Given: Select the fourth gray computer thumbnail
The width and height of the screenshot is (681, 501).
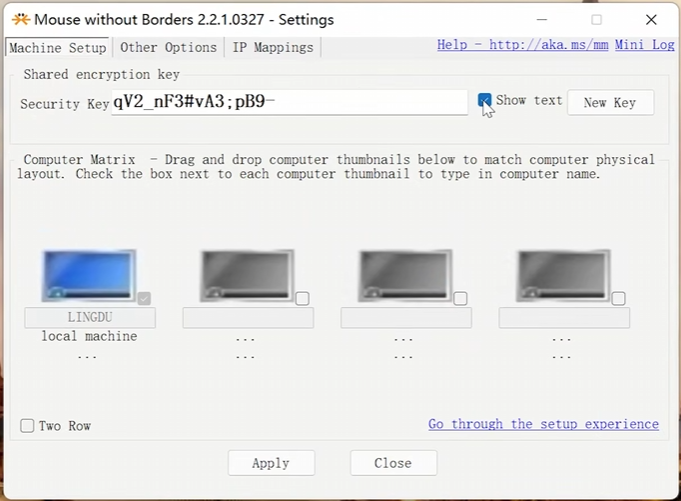Looking at the screenshot, I should click(563, 275).
